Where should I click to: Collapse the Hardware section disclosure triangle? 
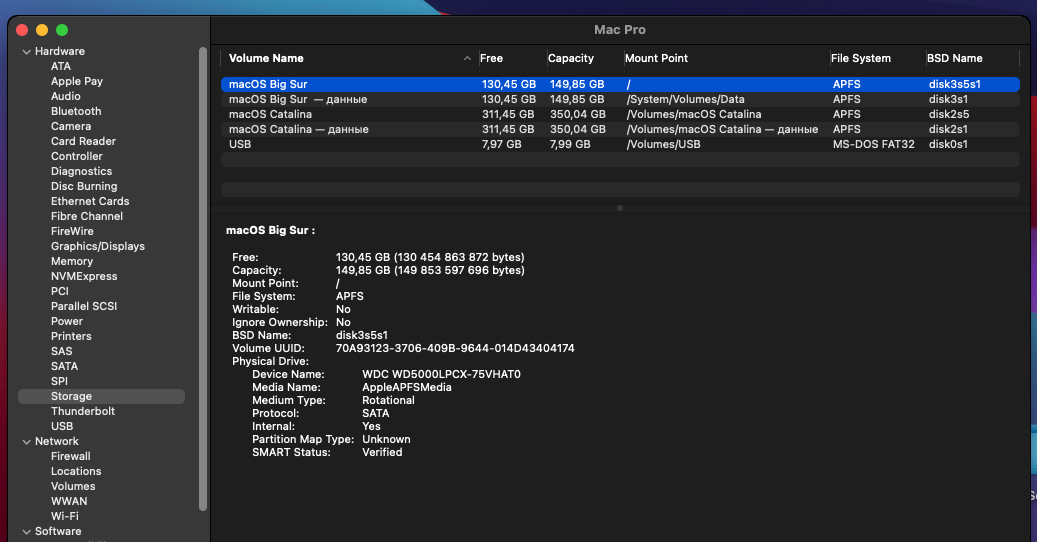tap(26, 51)
